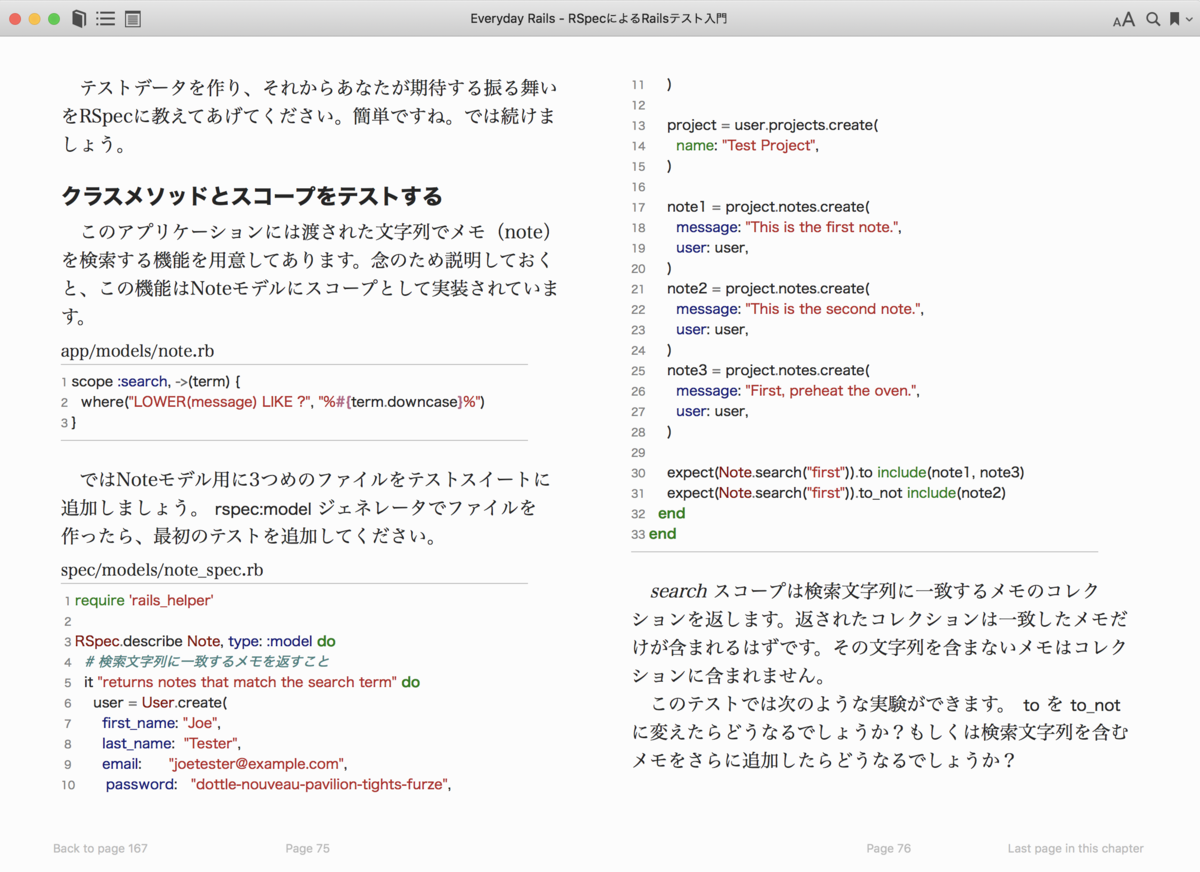The width and height of the screenshot is (1200, 872).
Task: Show the table of contents list
Action: pos(105,19)
